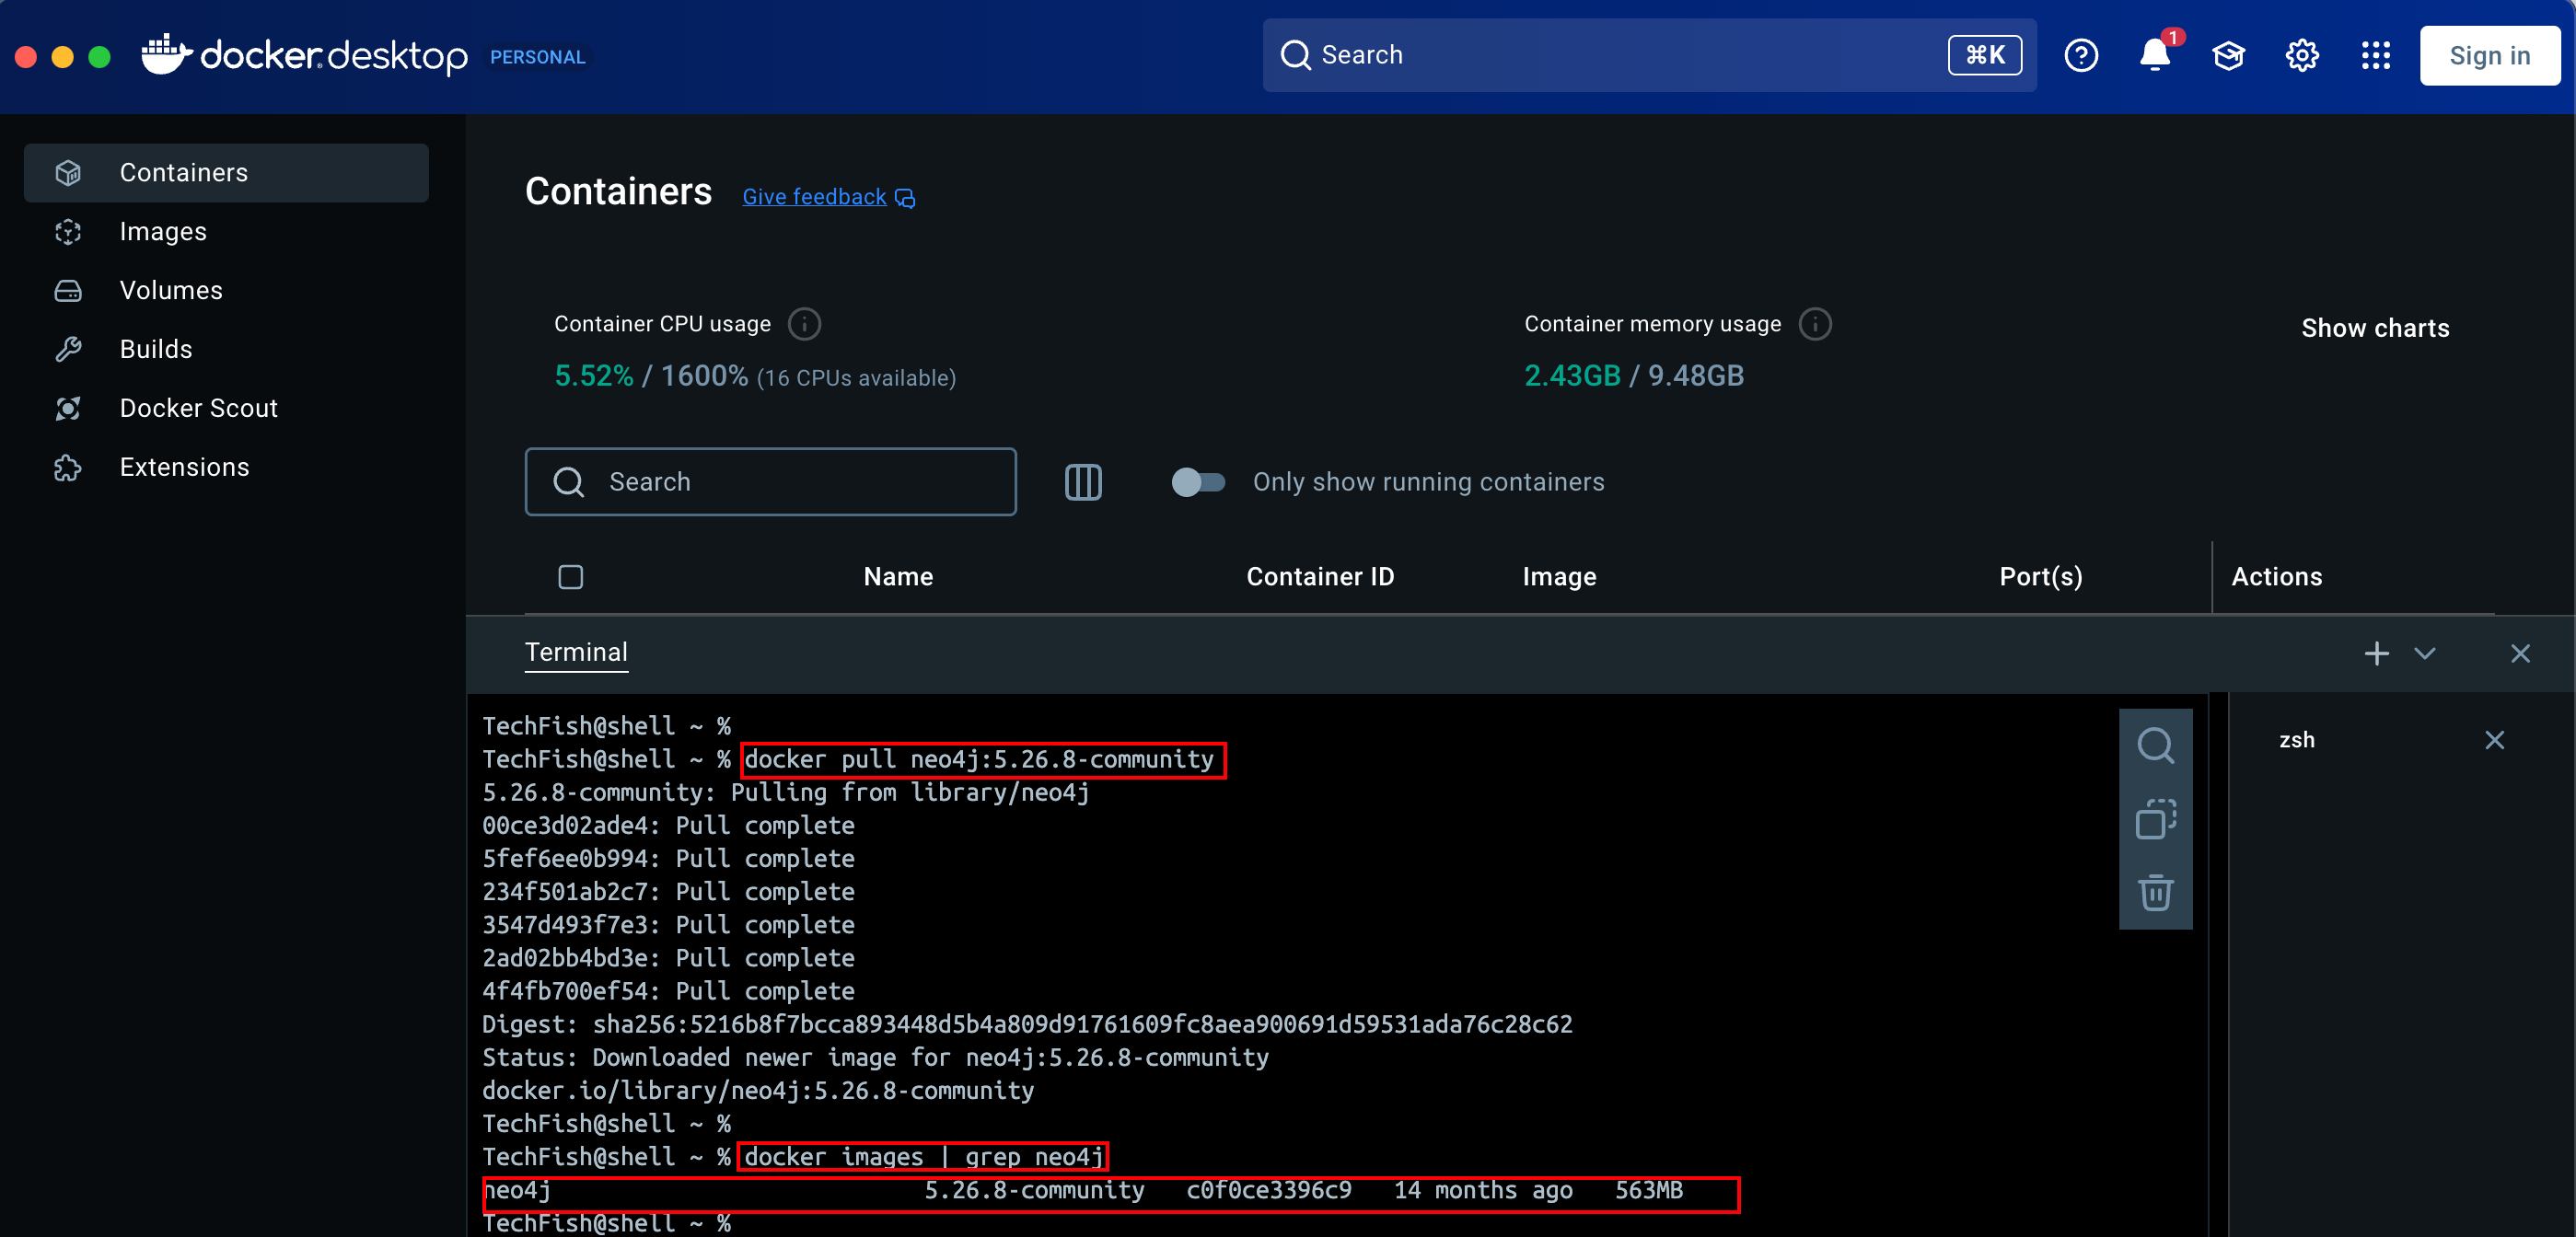Click the Volumes drive icon in sidebar
The width and height of the screenshot is (2576, 1237).
click(68, 291)
